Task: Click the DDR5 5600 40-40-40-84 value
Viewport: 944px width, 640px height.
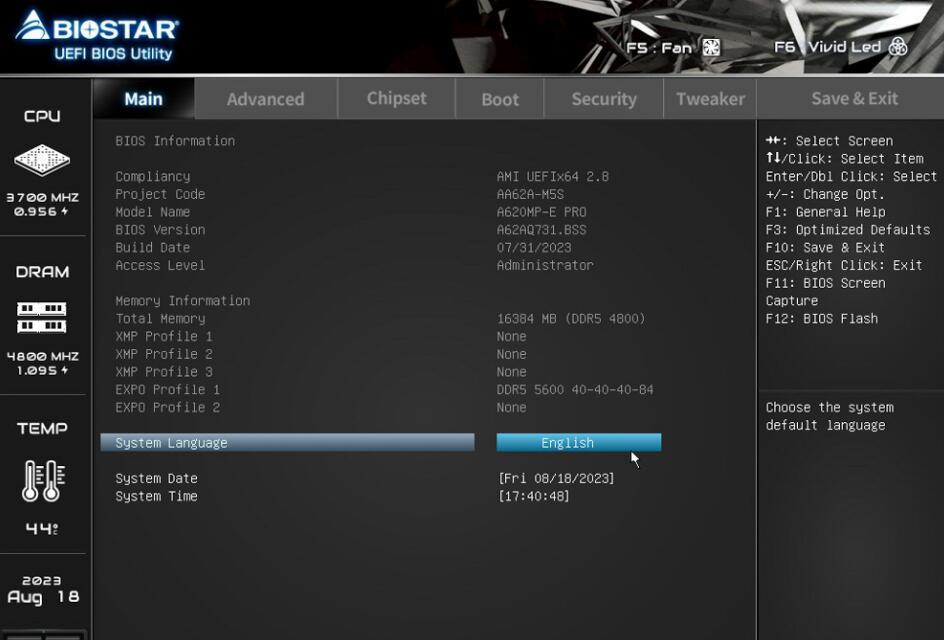Action: pos(575,390)
